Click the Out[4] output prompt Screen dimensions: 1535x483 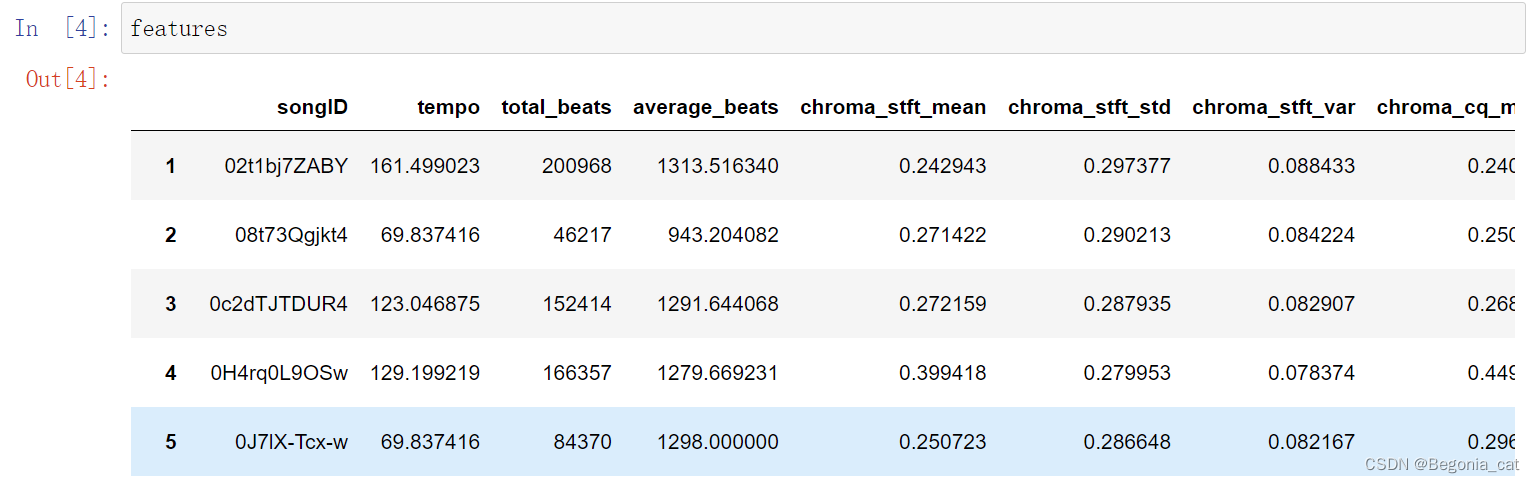pos(68,80)
